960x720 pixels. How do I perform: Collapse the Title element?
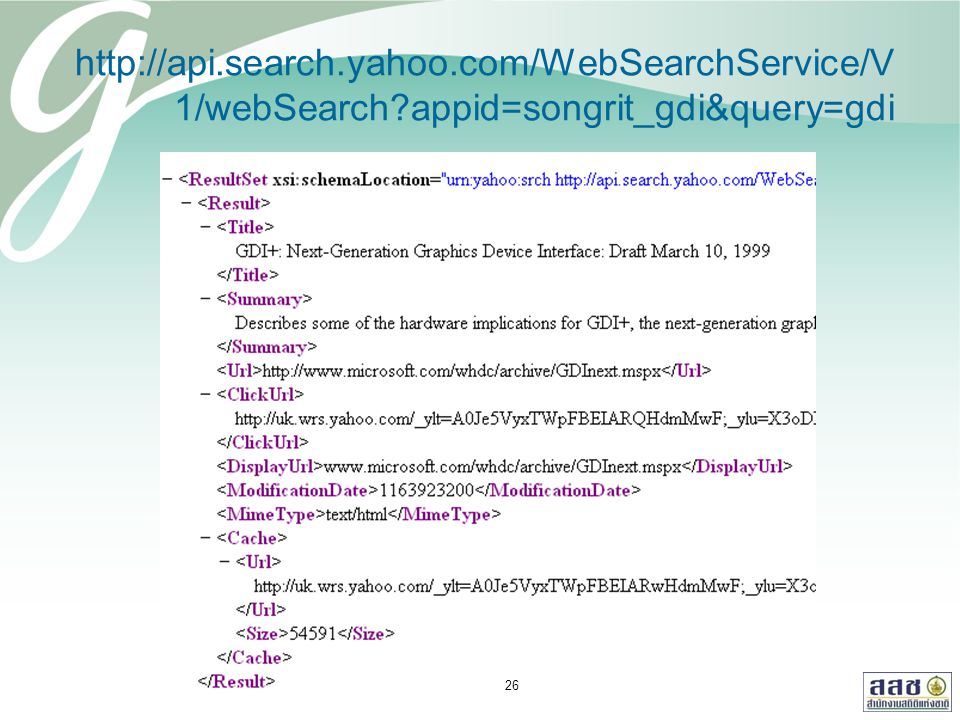[205, 227]
